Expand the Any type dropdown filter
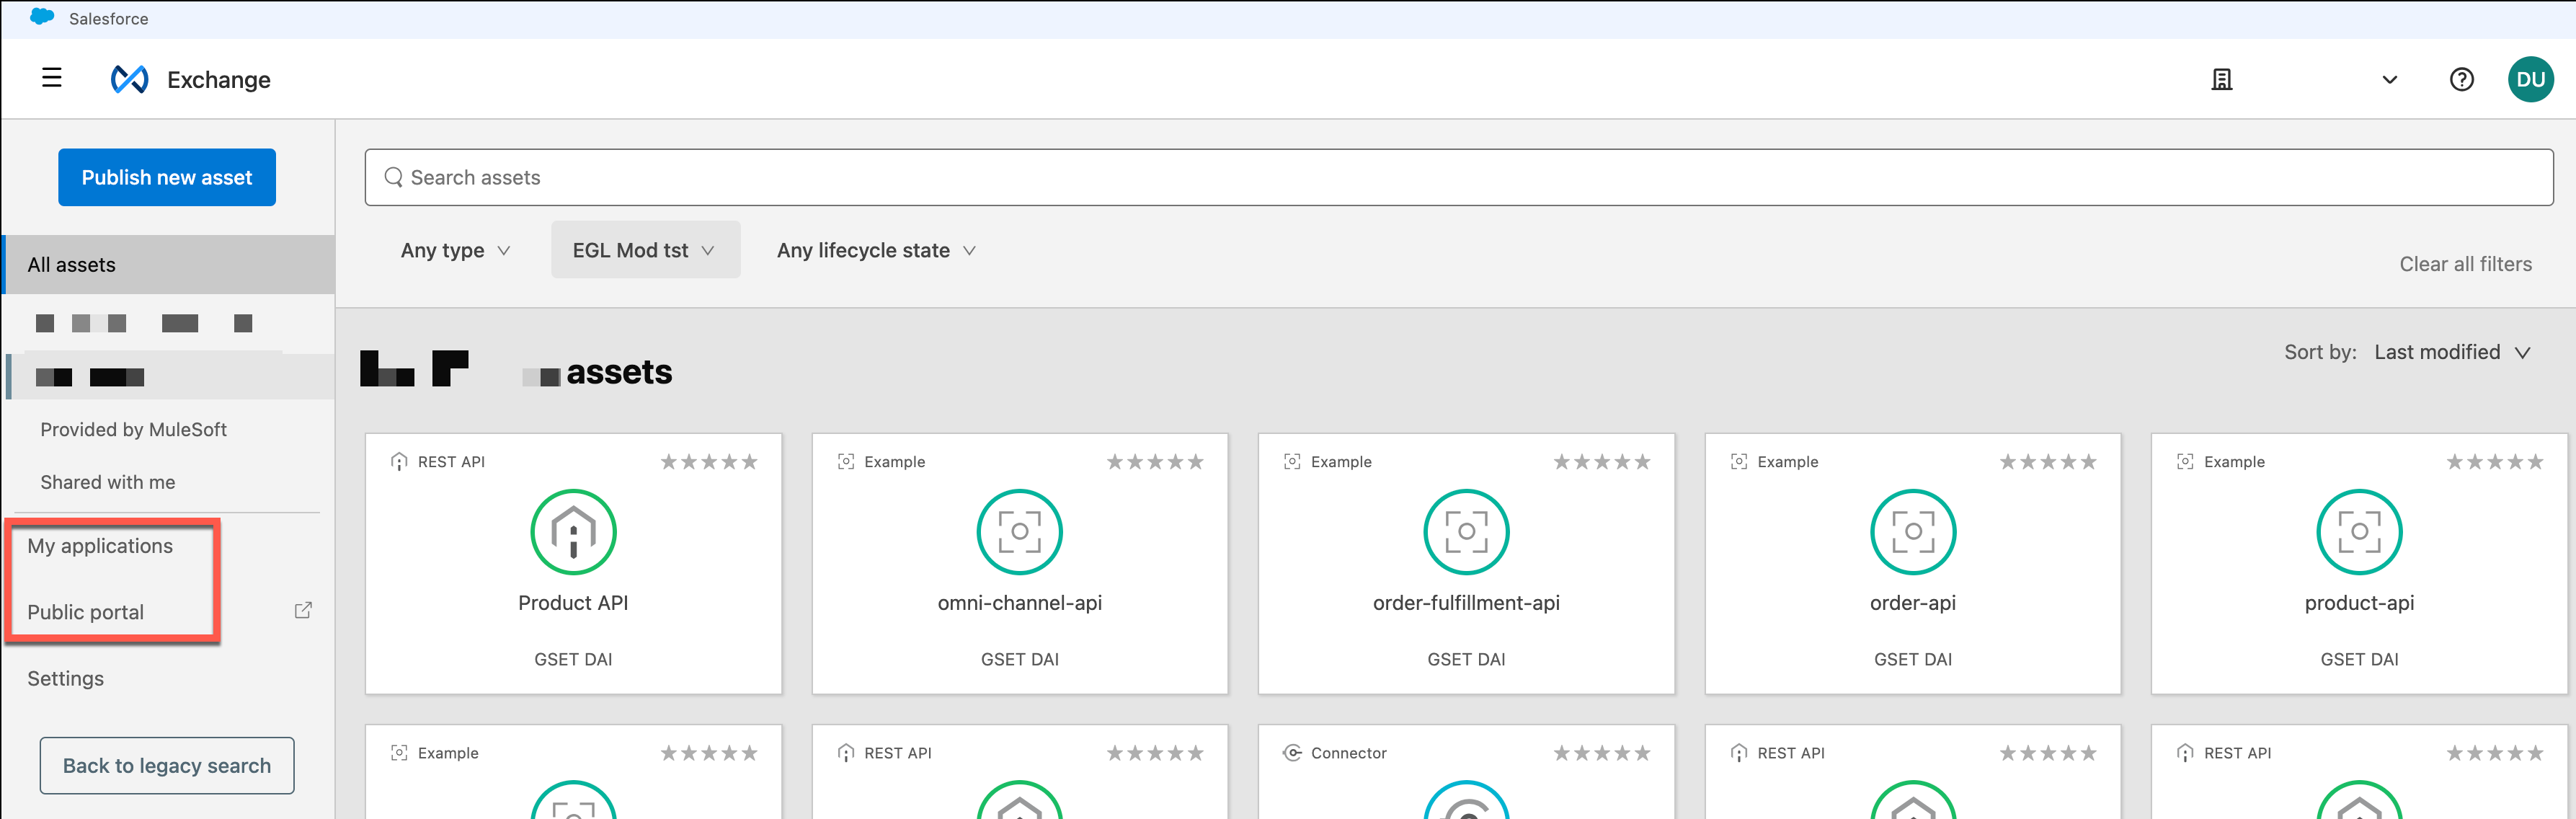Screen dimensions: 2576x819 pyautogui.click(x=452, y=250)
